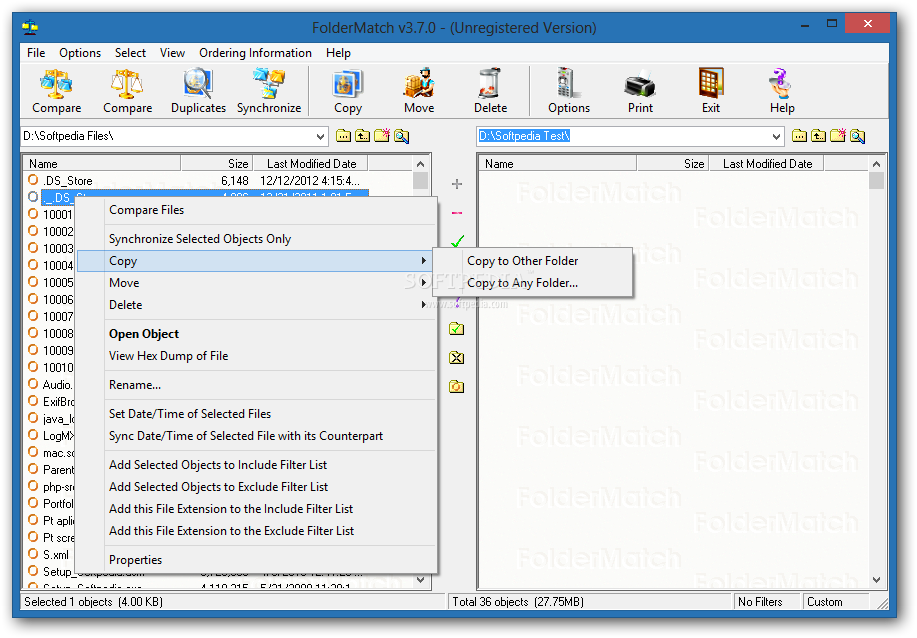Viewport: 917px width, 638px height.
Task: Expand the Move submenu arrow
Action: pyautogui.click(x=423, y=282)
